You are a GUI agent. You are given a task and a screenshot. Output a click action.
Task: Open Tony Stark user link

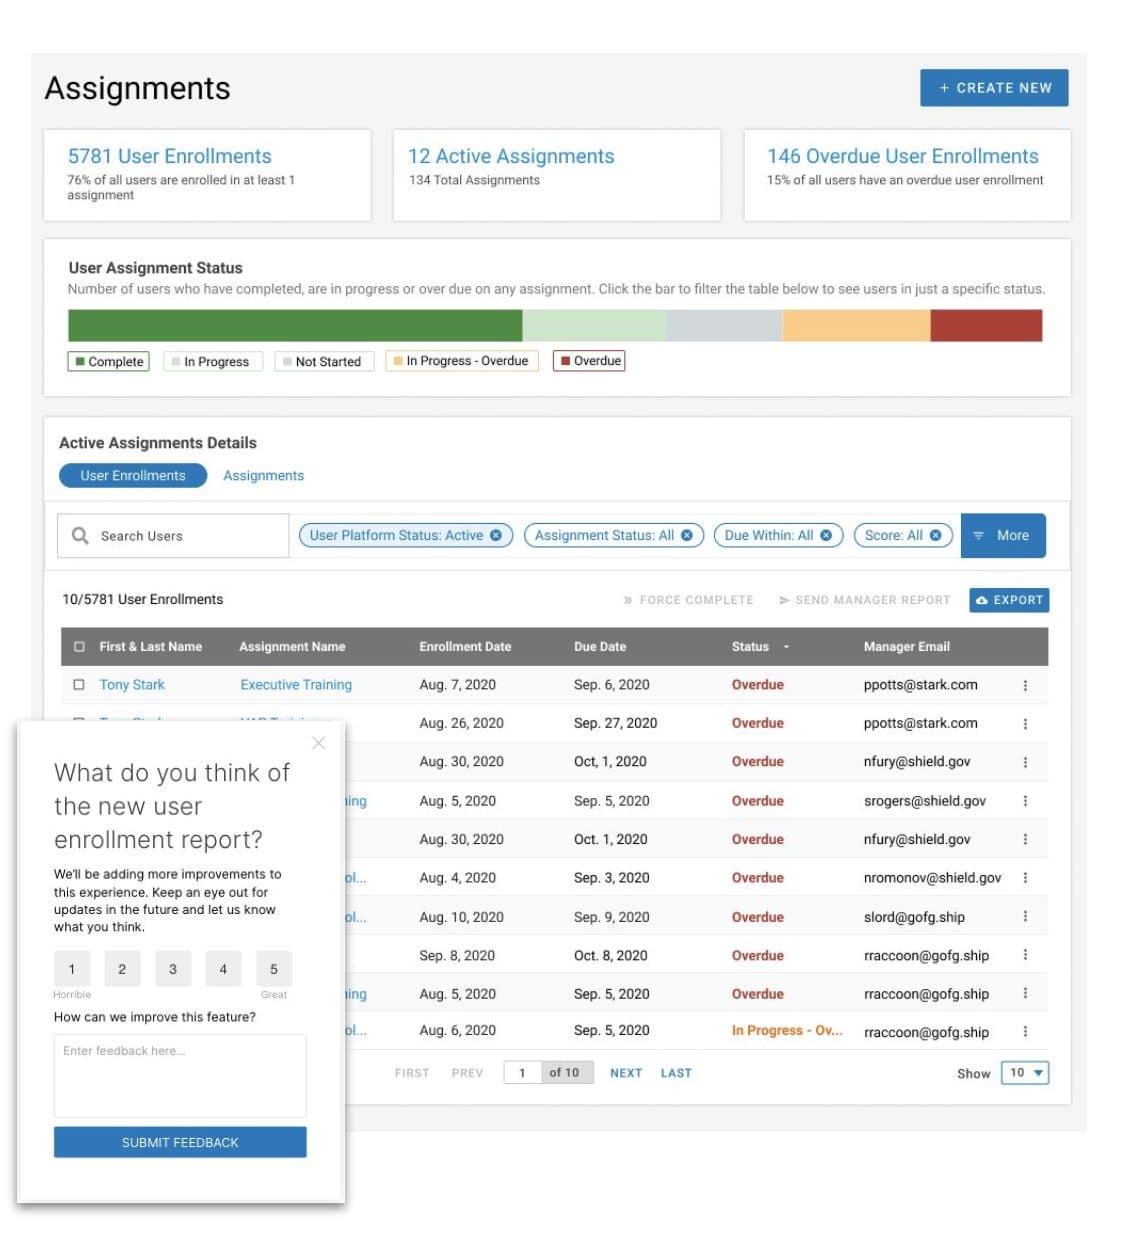132,685
